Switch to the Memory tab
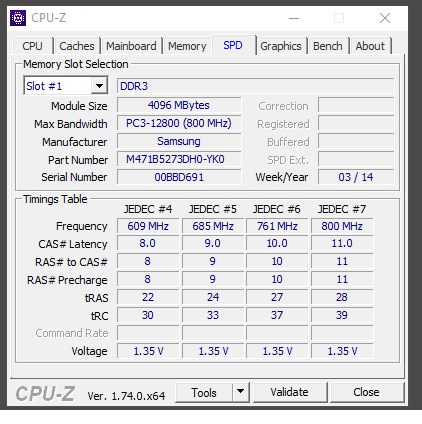Image resolution: width=422 pixels, height=424 pixels. (x=187, y=46)
